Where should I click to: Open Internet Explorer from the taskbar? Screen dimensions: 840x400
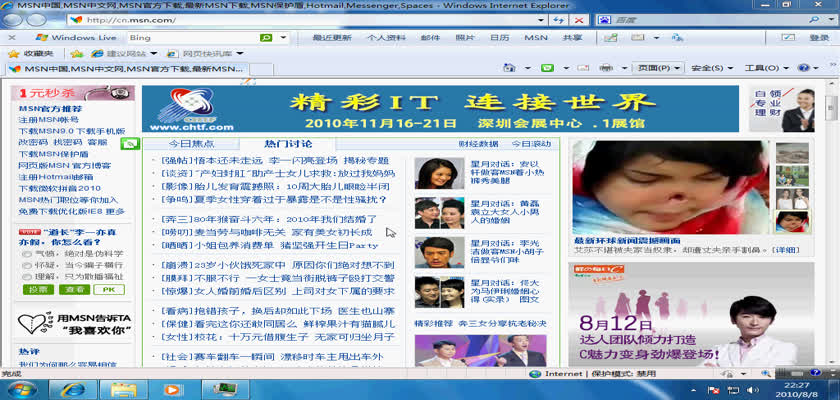[x=73, y=389]
